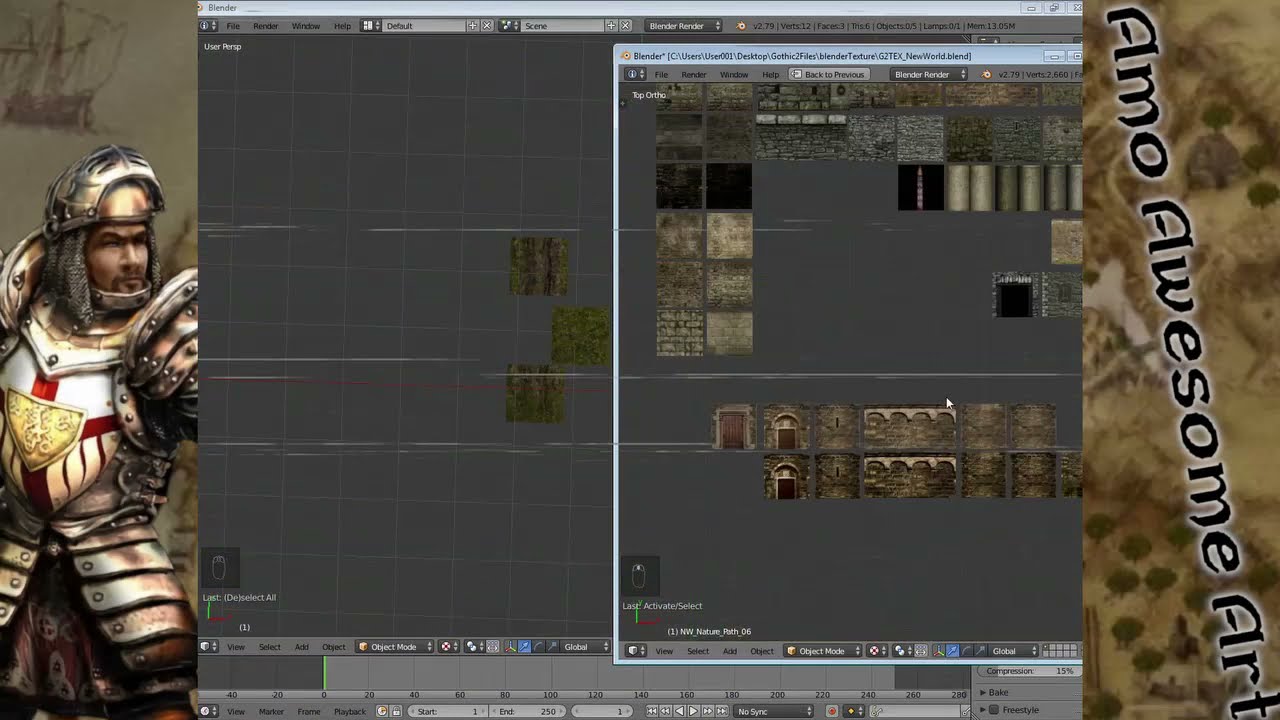Screen dimensions: 1280x720
Task: Enable the Freestyle checkbox
Action: [x=993, y=710]
